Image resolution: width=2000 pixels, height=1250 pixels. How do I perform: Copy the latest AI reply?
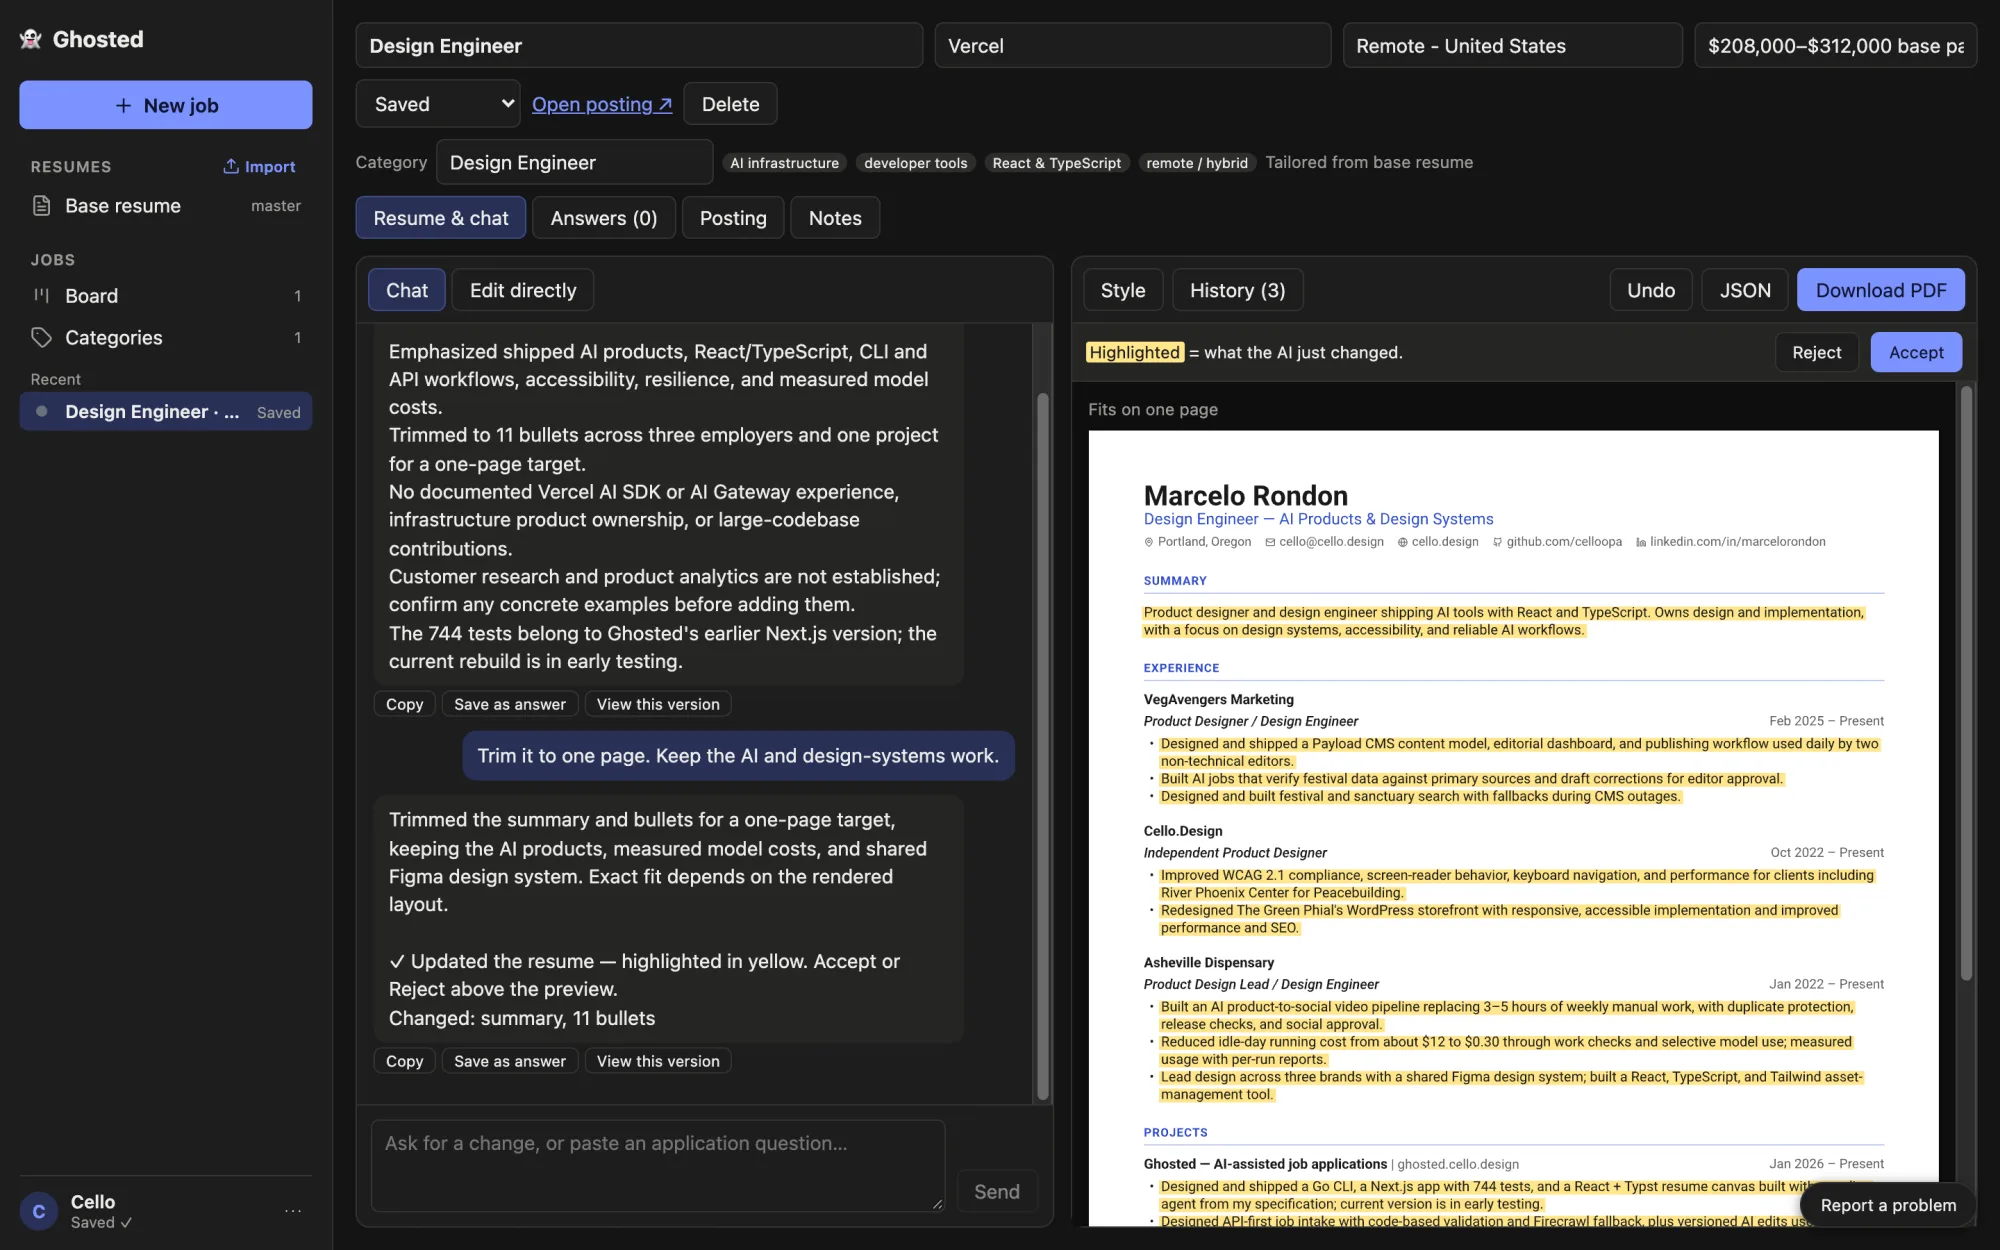point(405,1061)
